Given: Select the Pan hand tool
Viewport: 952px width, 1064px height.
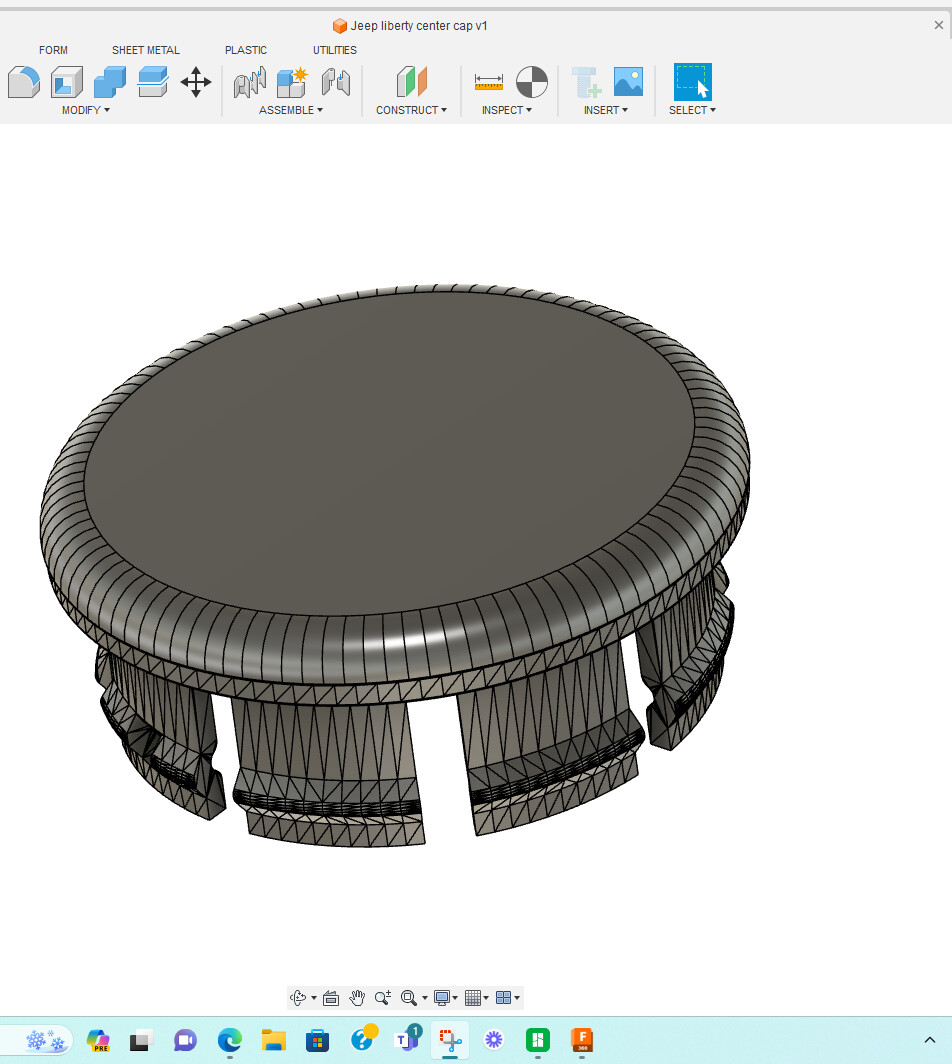Looking at the screenshot, I should [x=357, y=998].
